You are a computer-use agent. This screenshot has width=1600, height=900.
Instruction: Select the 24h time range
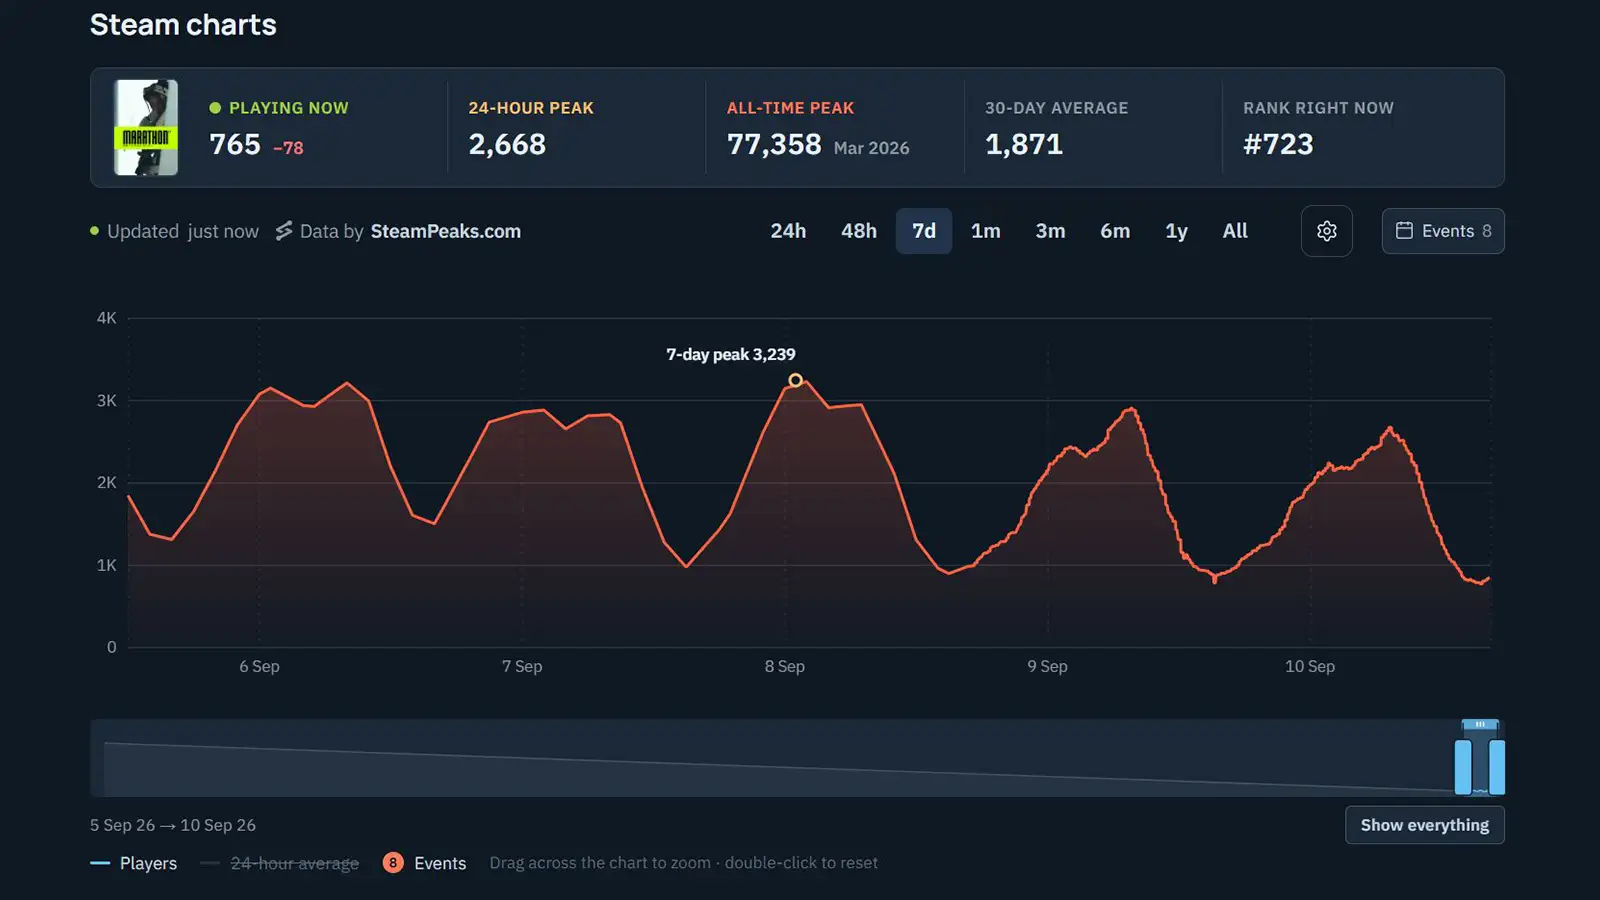click(788, 231)
